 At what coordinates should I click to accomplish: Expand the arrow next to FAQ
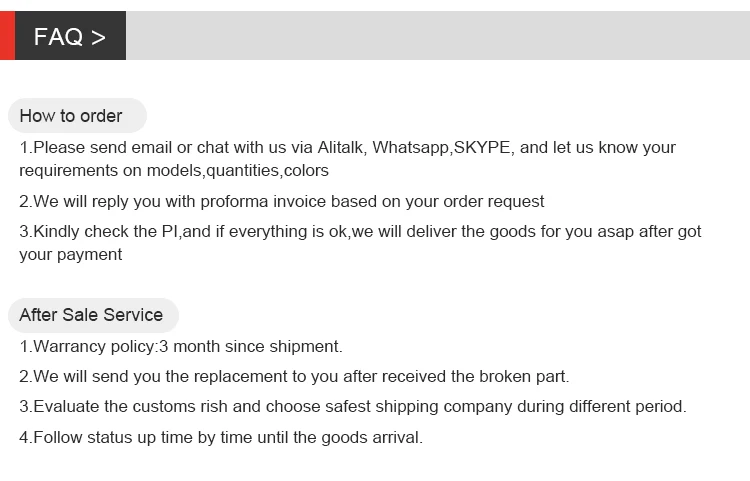click(x=98, y=37)
